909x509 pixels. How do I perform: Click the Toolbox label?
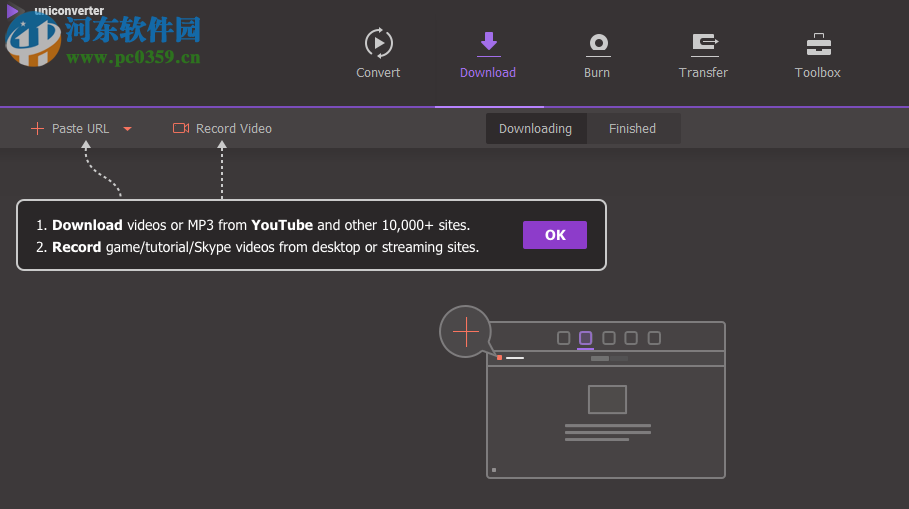click(817, 72)
